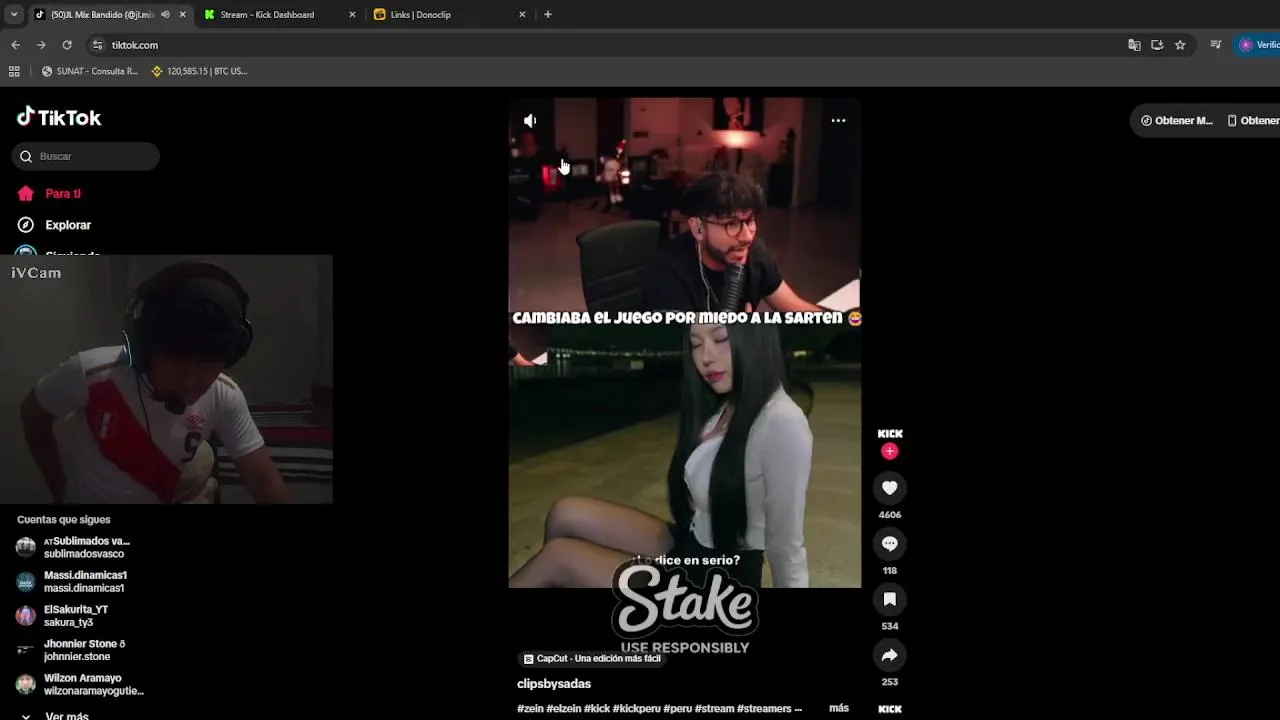Click the install app icon in address bar
The height and width of the screenshot is (720, 1280).
tap(1157, 45)
